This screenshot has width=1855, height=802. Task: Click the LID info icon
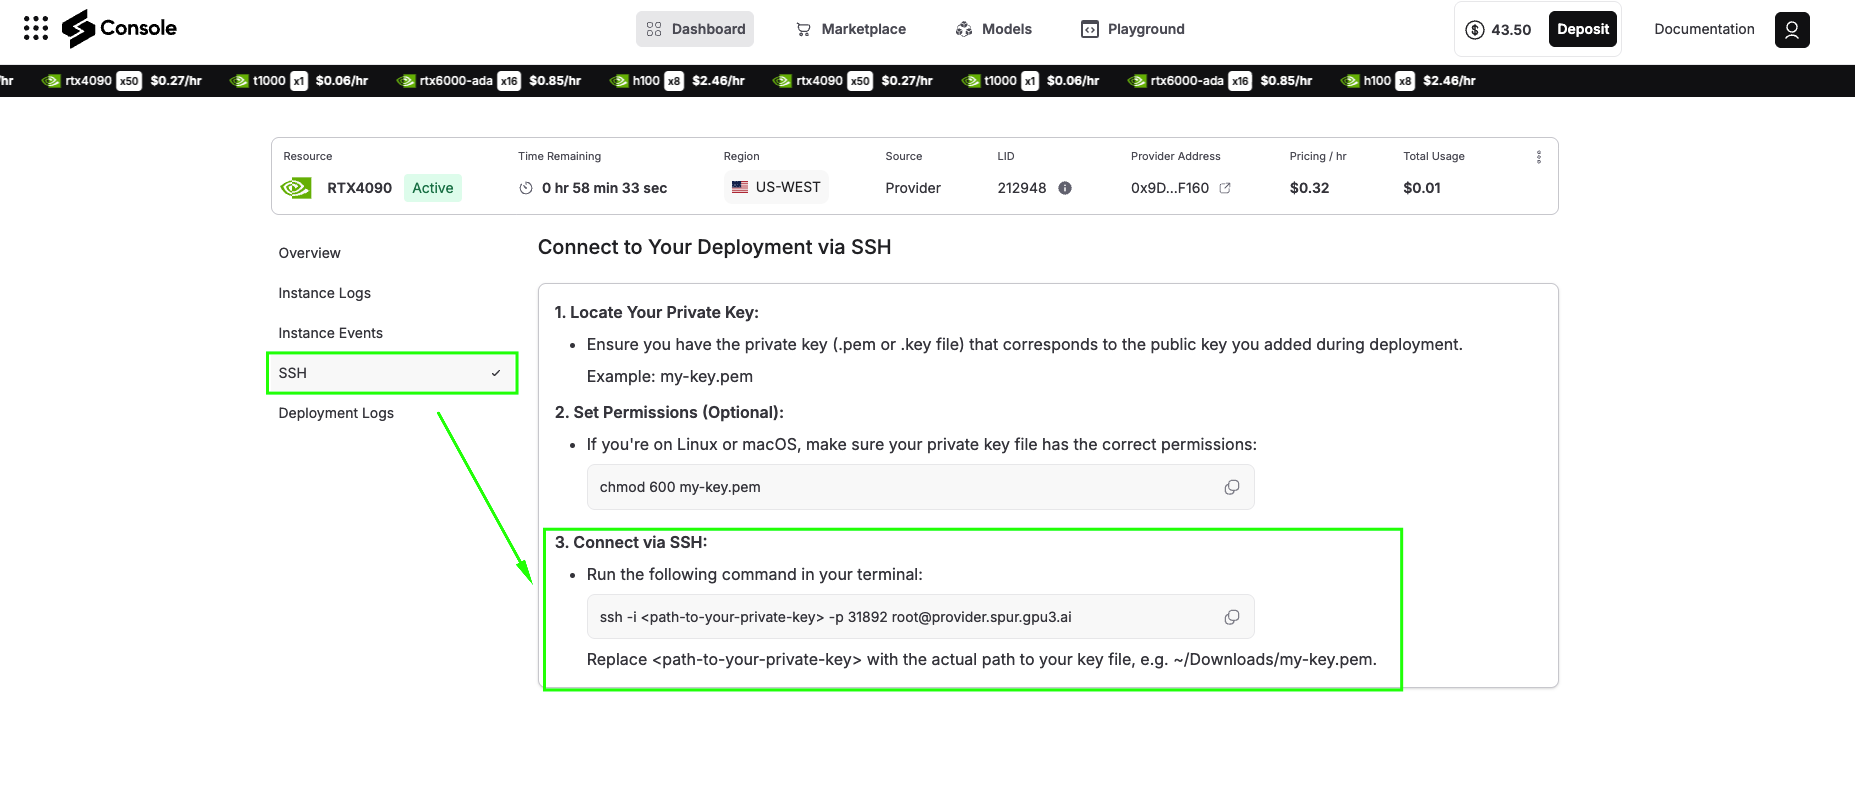point(1065,188)
